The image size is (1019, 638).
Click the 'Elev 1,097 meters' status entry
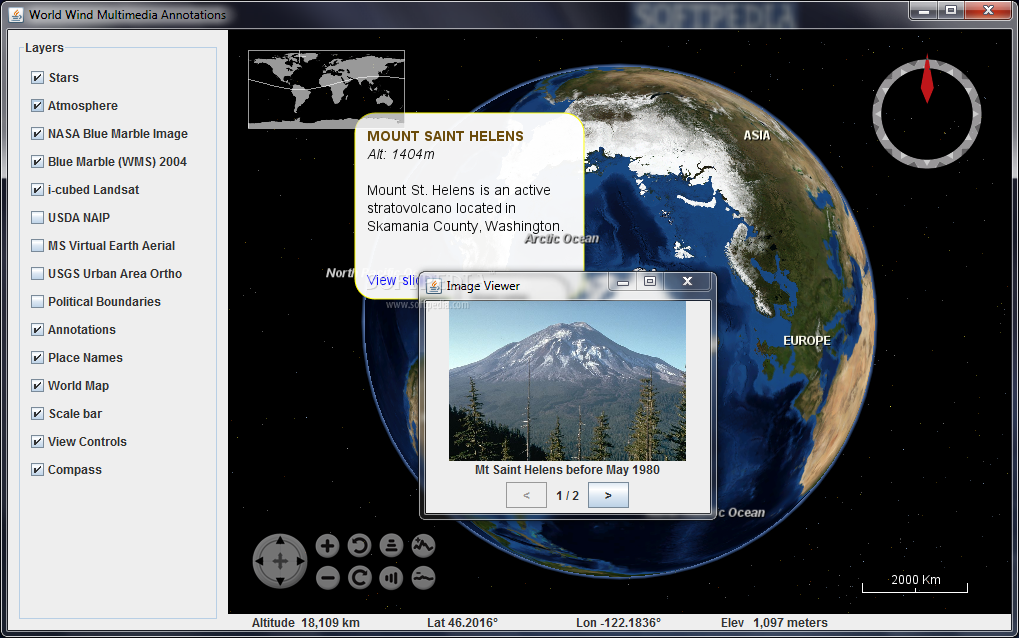point(774,622)
